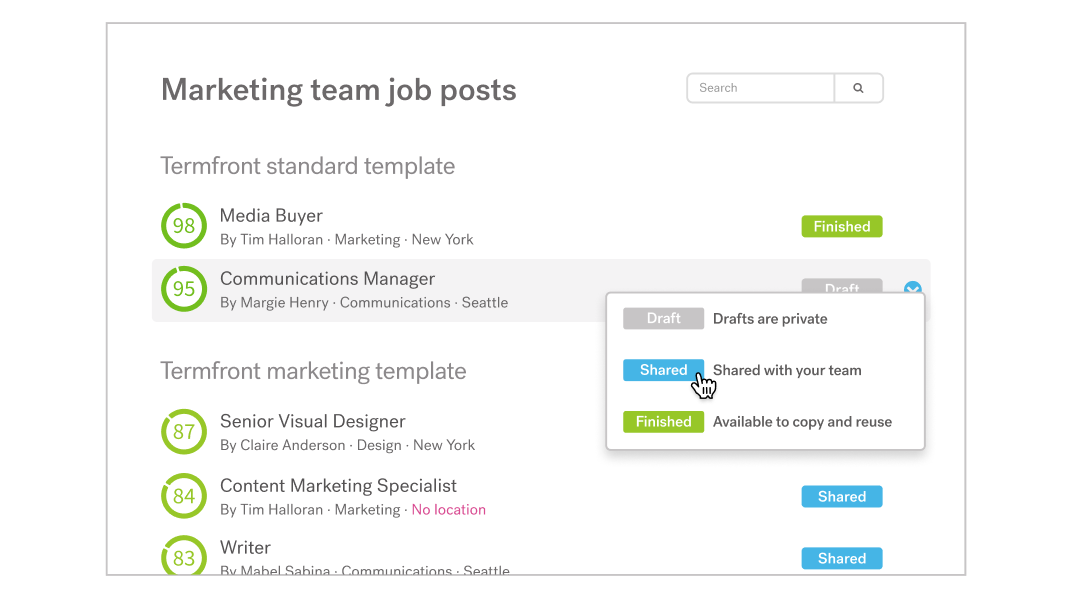The width and height of the screenshot is (1071, 600).
Task: Click Shared badge on the Writer row
Action: click(841, 559)
